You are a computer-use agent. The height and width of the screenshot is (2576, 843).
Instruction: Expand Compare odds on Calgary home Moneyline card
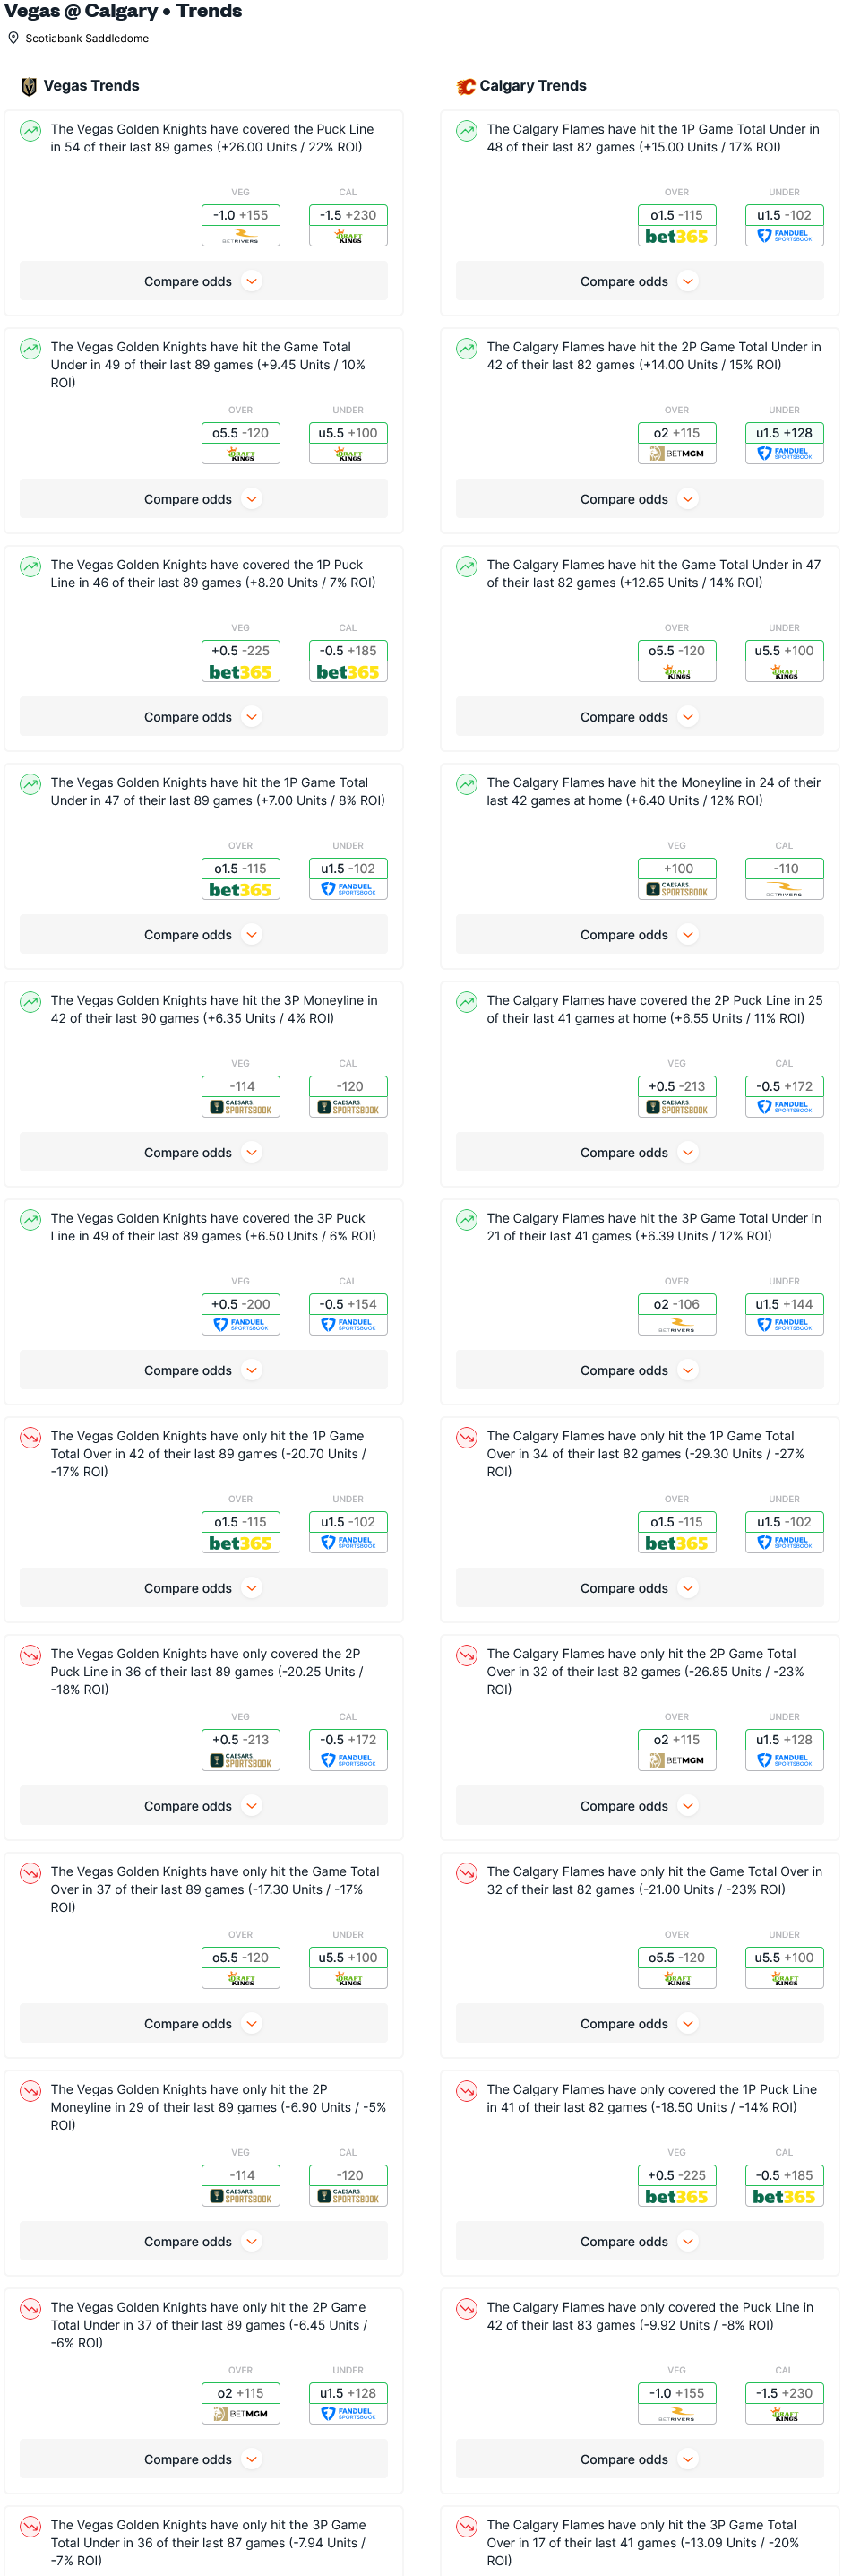[x=639, y=935]
